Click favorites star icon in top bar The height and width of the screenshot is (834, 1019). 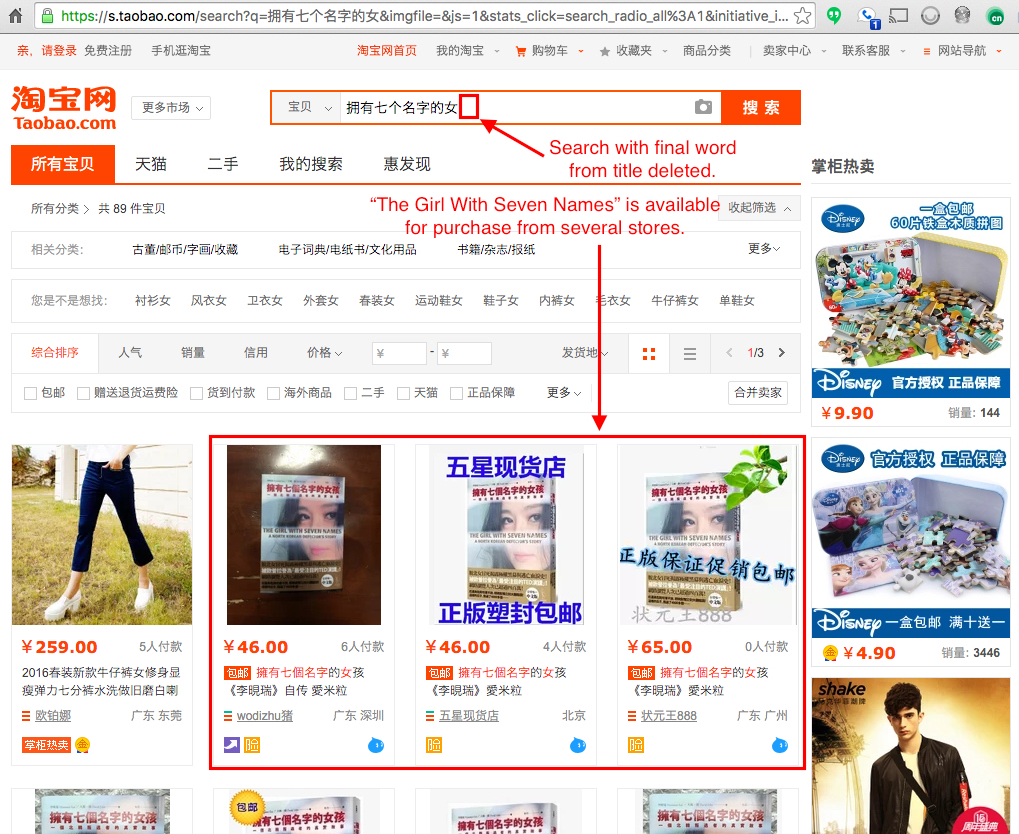pos(604,51)
